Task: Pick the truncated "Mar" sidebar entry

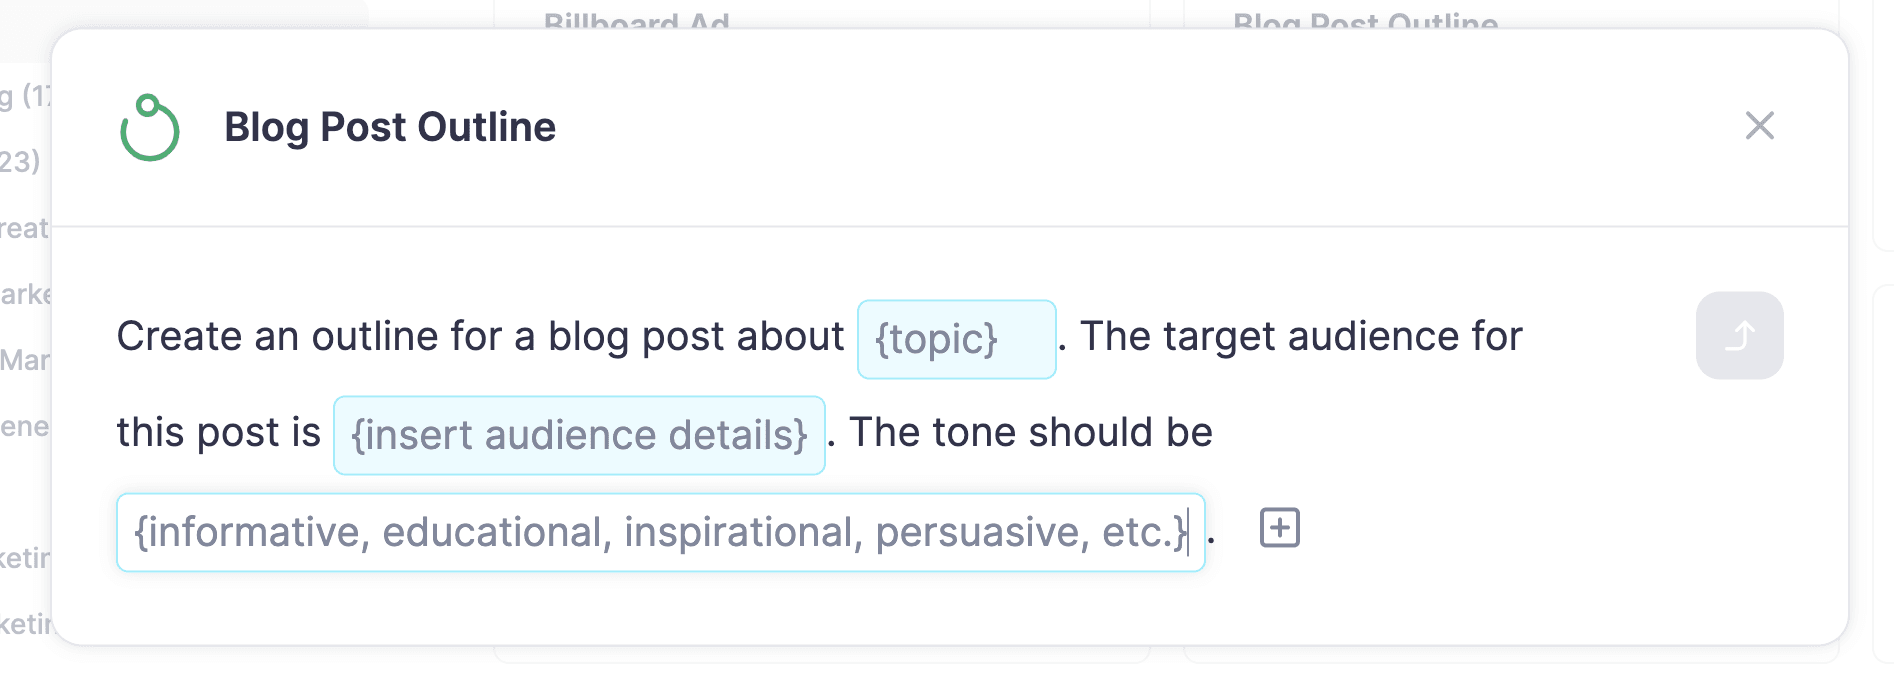Action: [24, 360]
